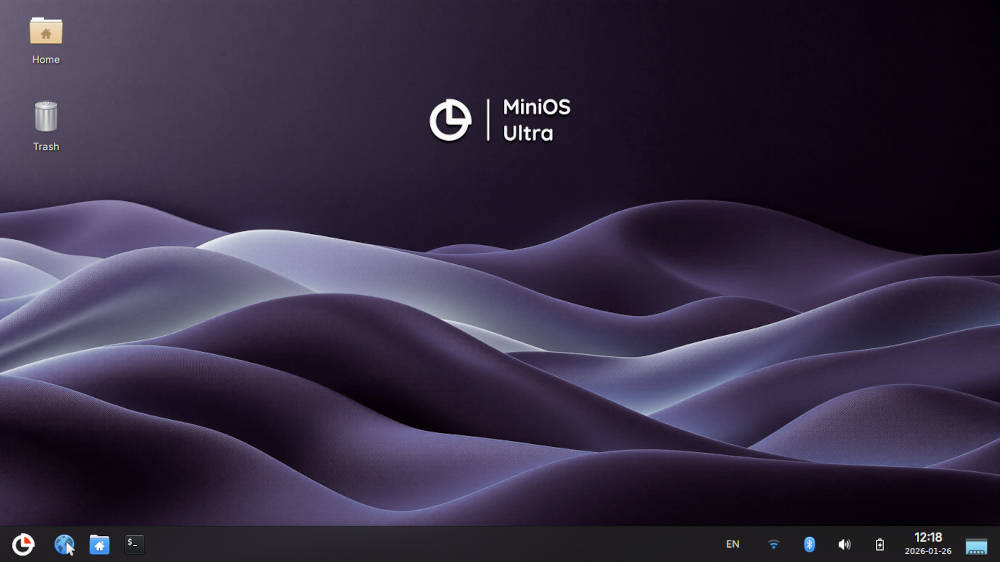Open the file manager home icon in taskbar
1000x562 pixels.
(99, 544)
